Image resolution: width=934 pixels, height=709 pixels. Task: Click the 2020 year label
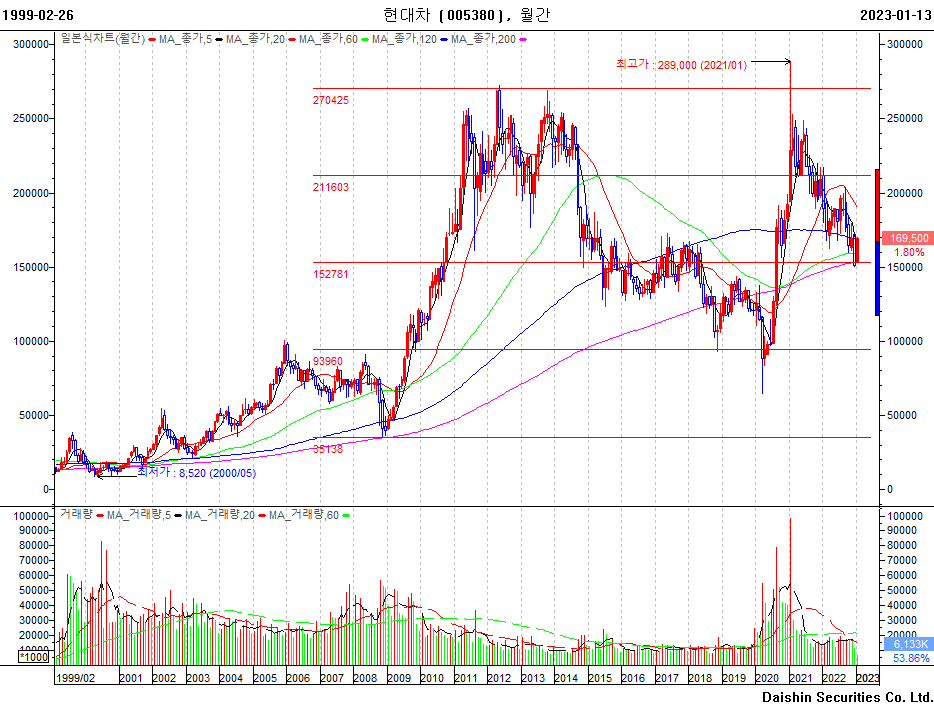(x=767, y=678)
